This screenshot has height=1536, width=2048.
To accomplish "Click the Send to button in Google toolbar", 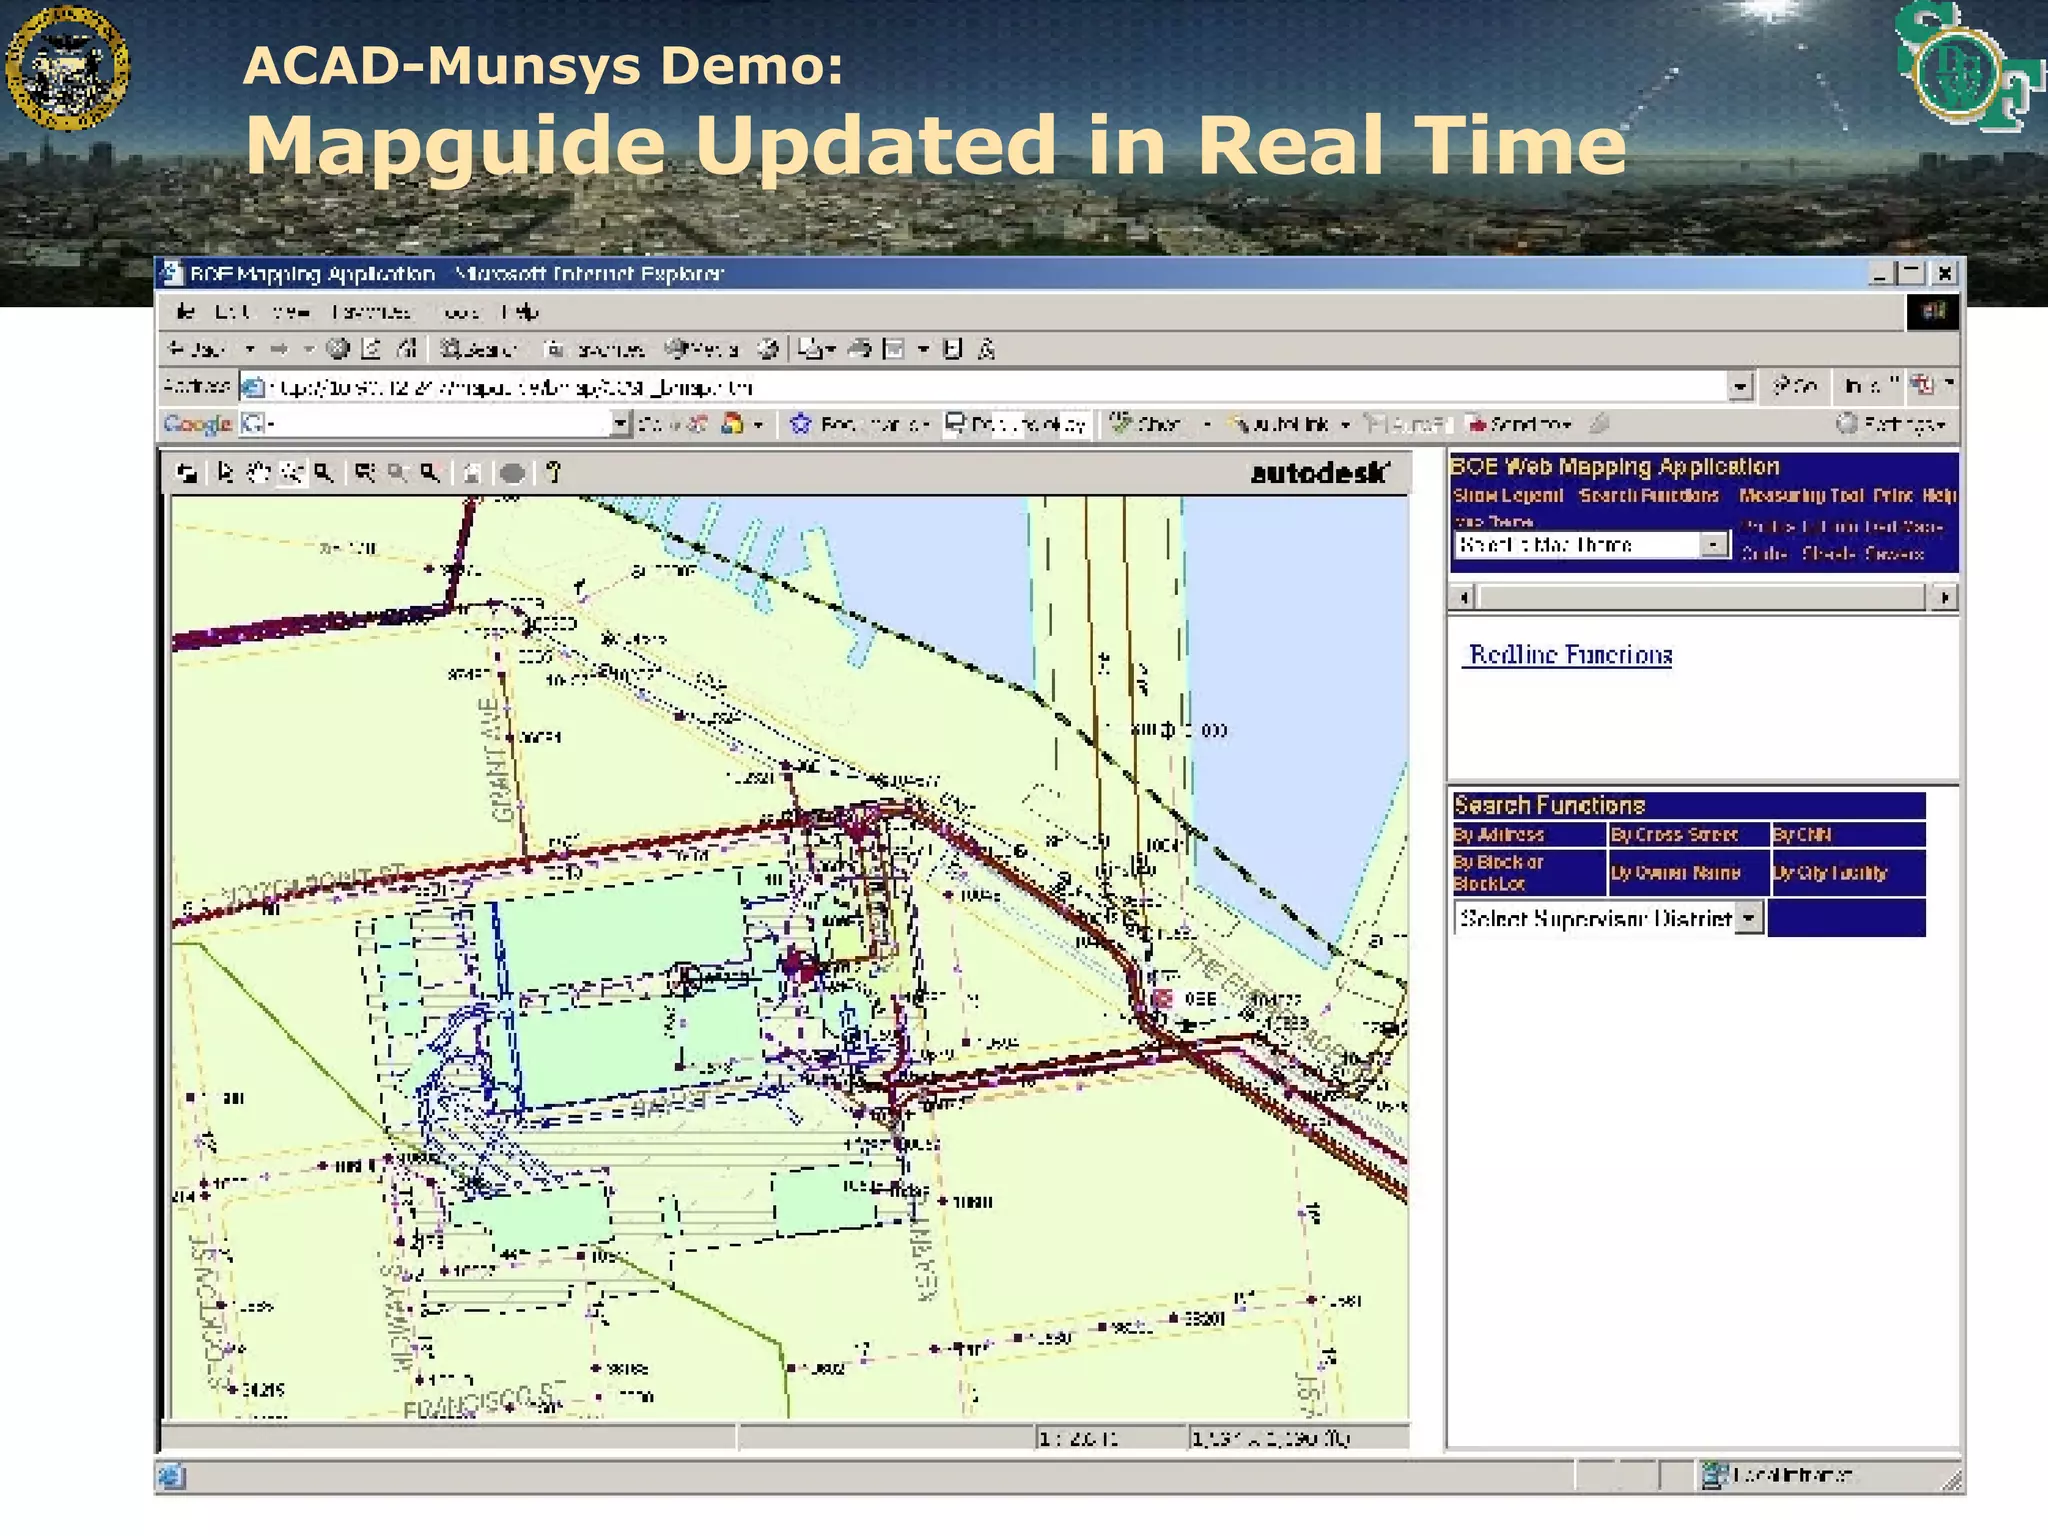I will tap(1517, 424).
